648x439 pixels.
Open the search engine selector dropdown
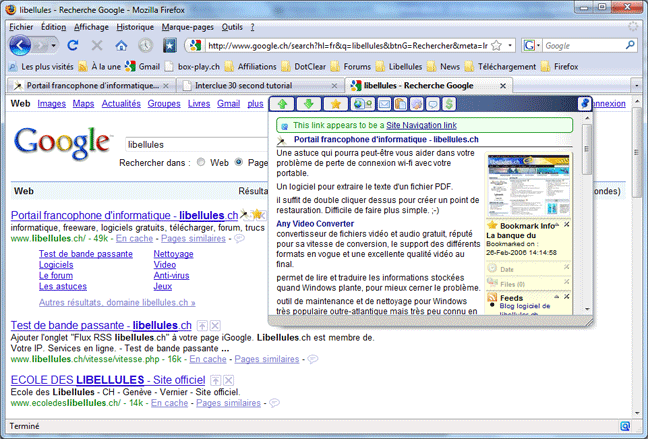pos(538,45)
